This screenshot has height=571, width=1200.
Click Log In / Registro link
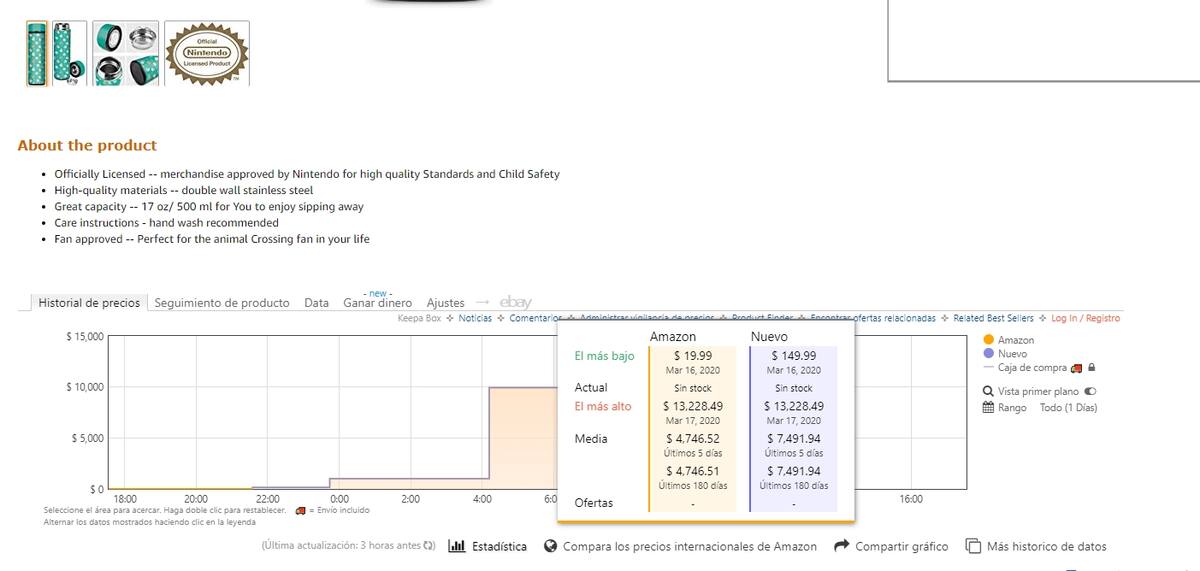1085,318
